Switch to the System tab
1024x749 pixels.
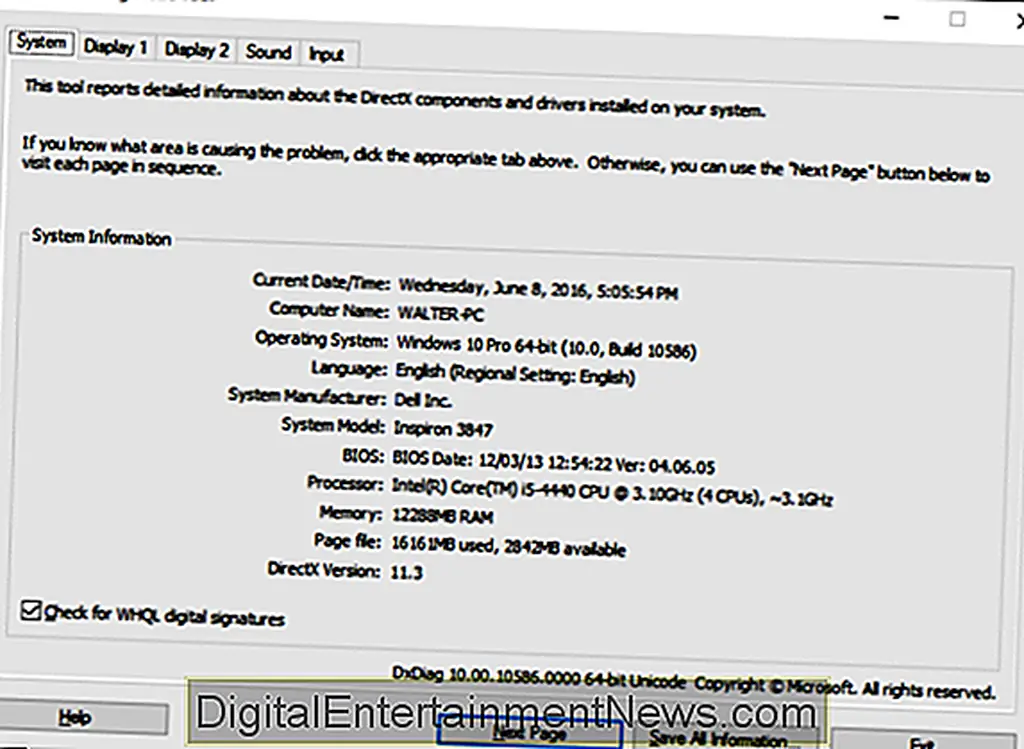40,43
